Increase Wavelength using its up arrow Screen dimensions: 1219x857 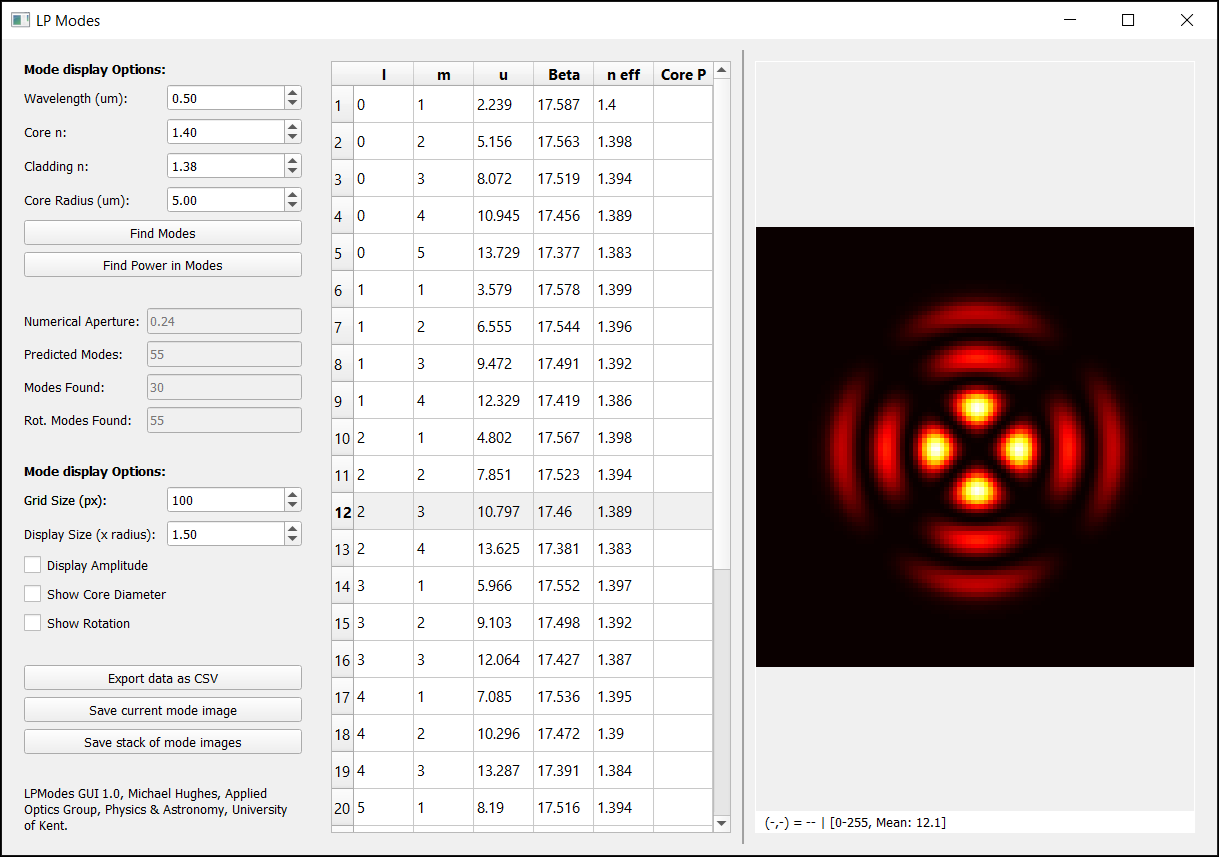click(291, 92)
